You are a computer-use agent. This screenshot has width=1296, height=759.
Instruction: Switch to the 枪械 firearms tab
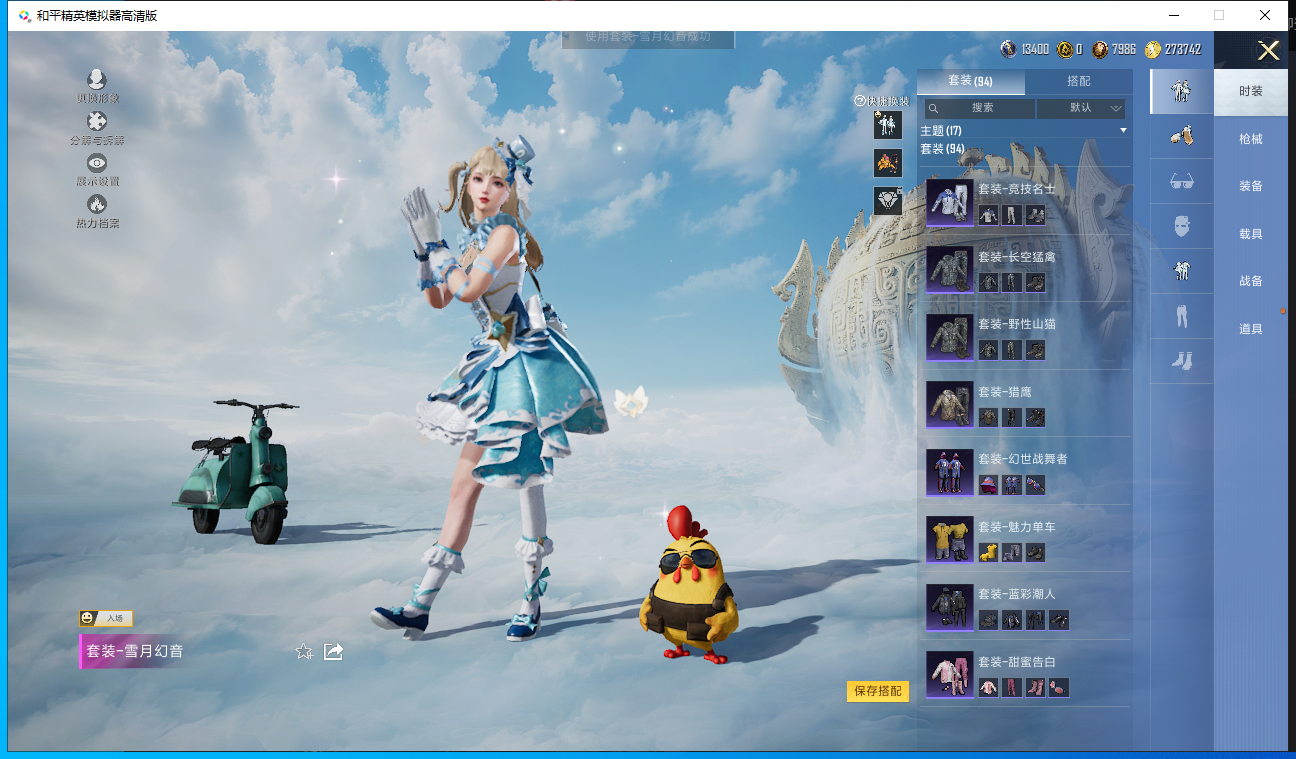tap(1251, 139)
